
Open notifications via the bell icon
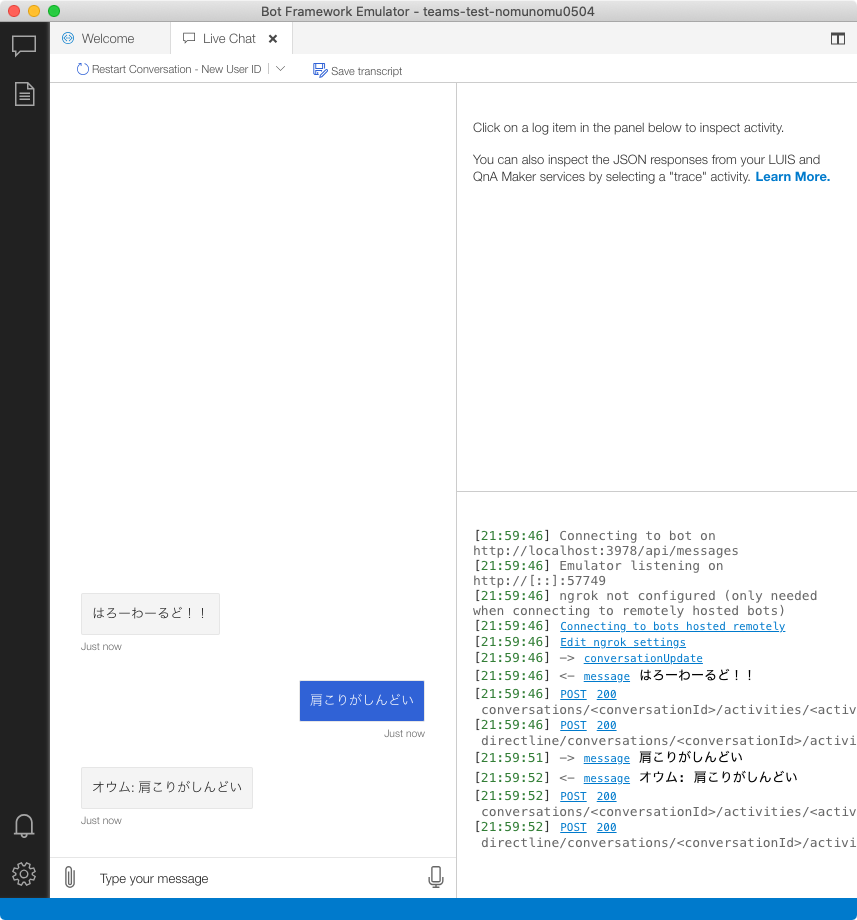click(24, 826)
